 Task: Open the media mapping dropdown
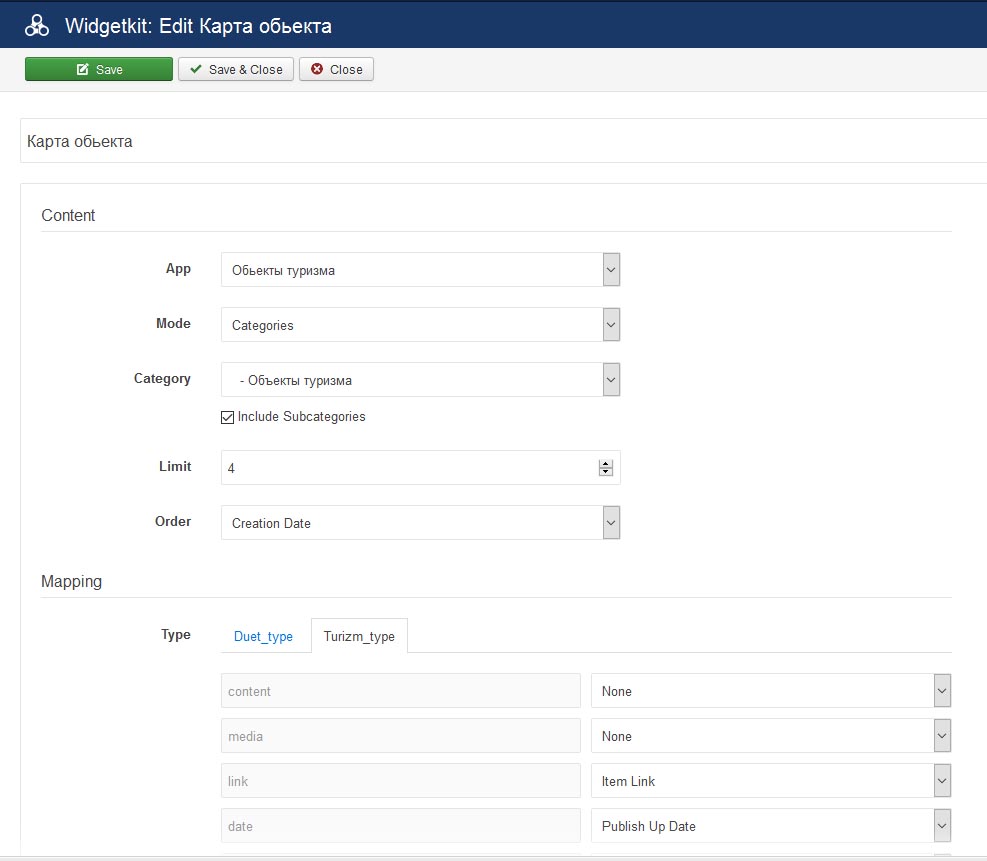770,736
